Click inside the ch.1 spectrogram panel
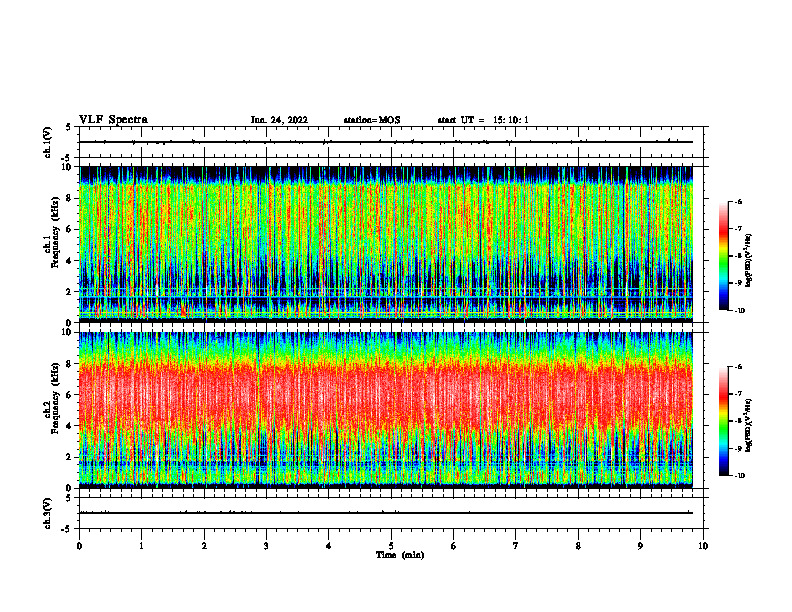Viewport: 792px width, 612px height. 386,244
